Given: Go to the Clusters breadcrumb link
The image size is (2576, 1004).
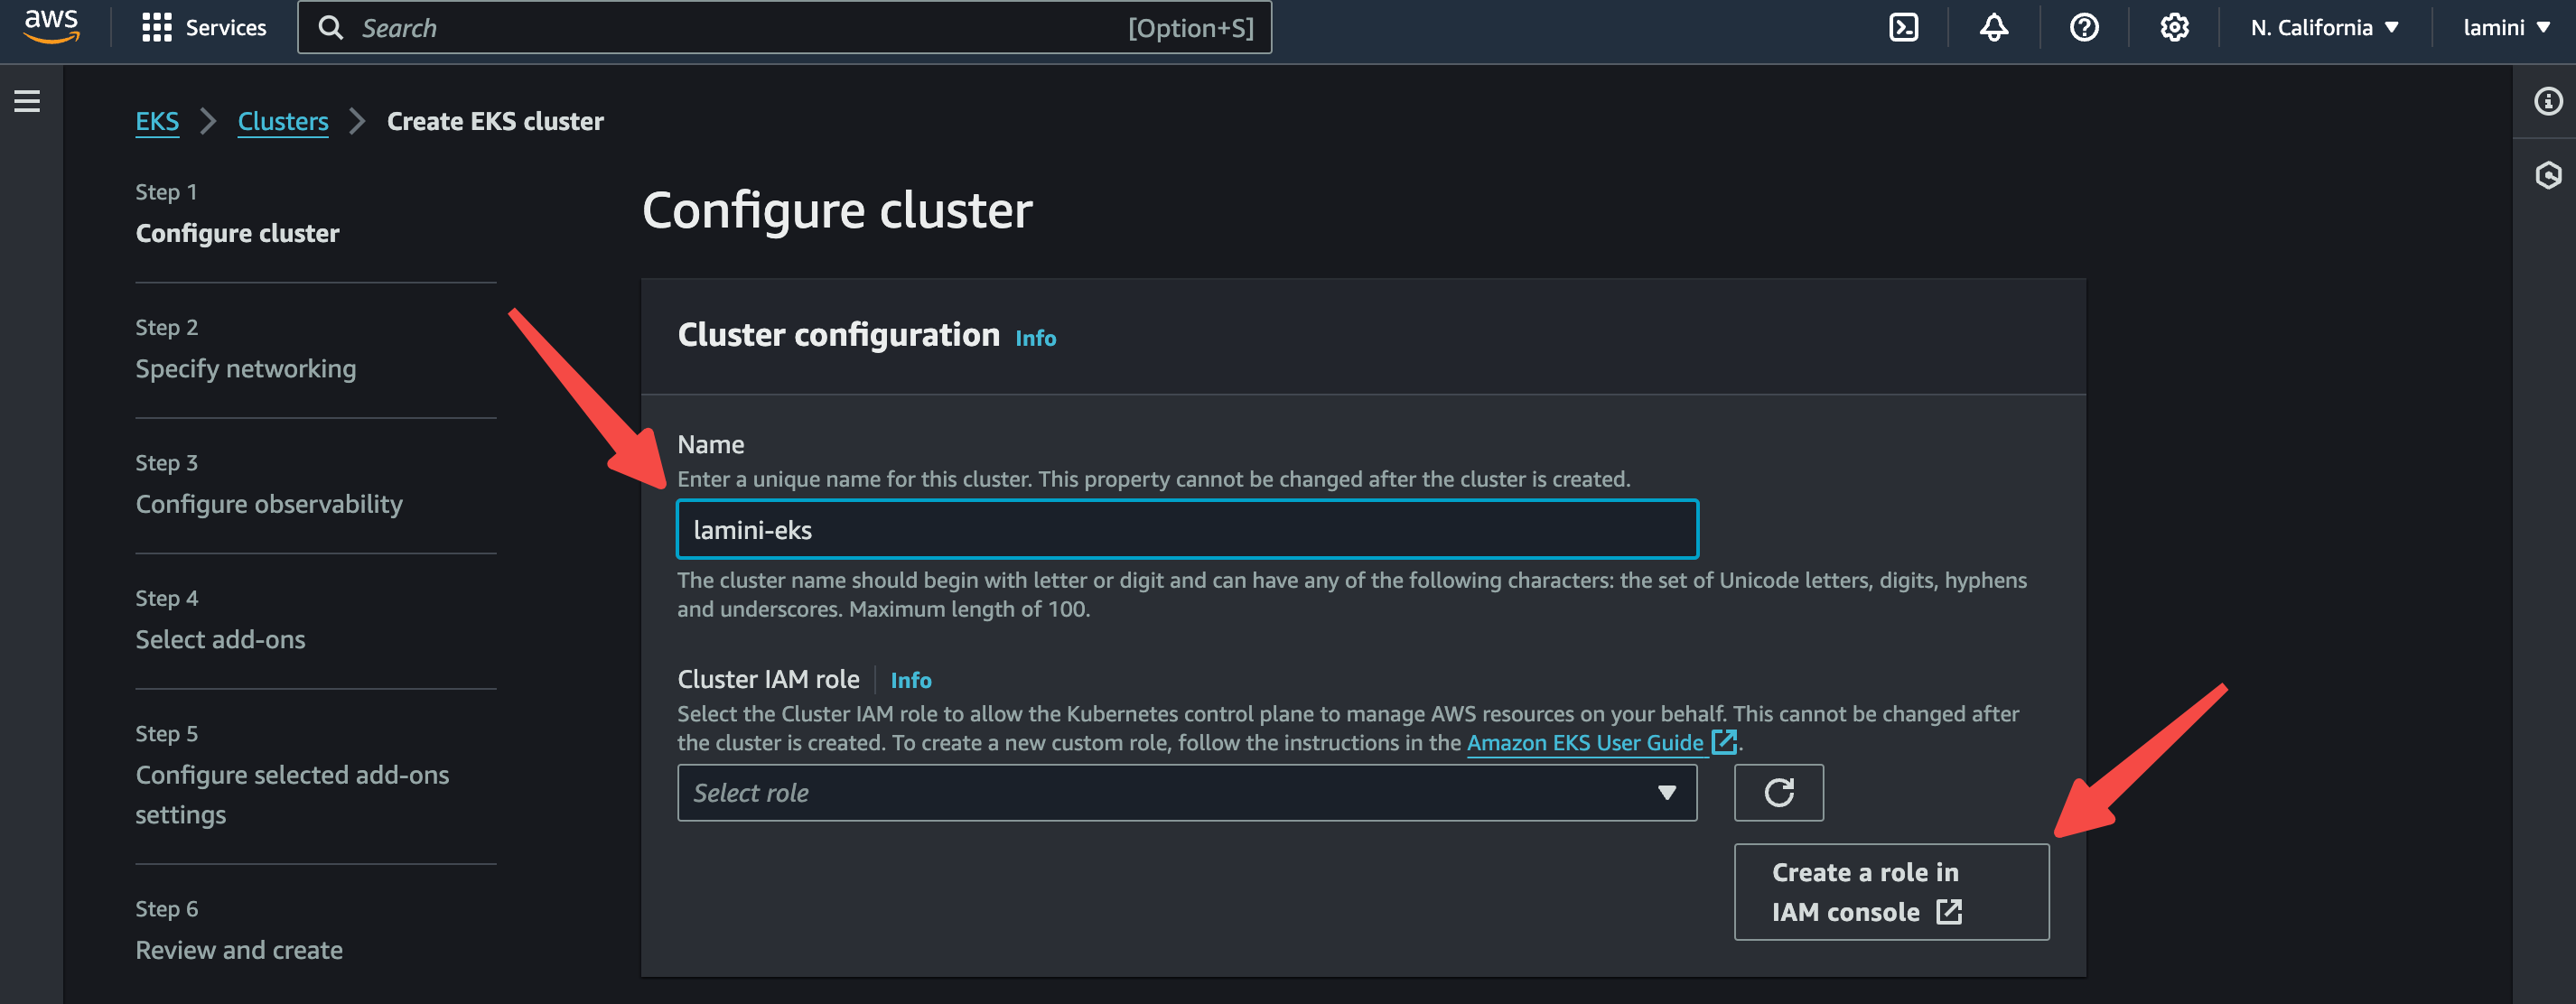Looking at the screenshot, I should point(283,121).
